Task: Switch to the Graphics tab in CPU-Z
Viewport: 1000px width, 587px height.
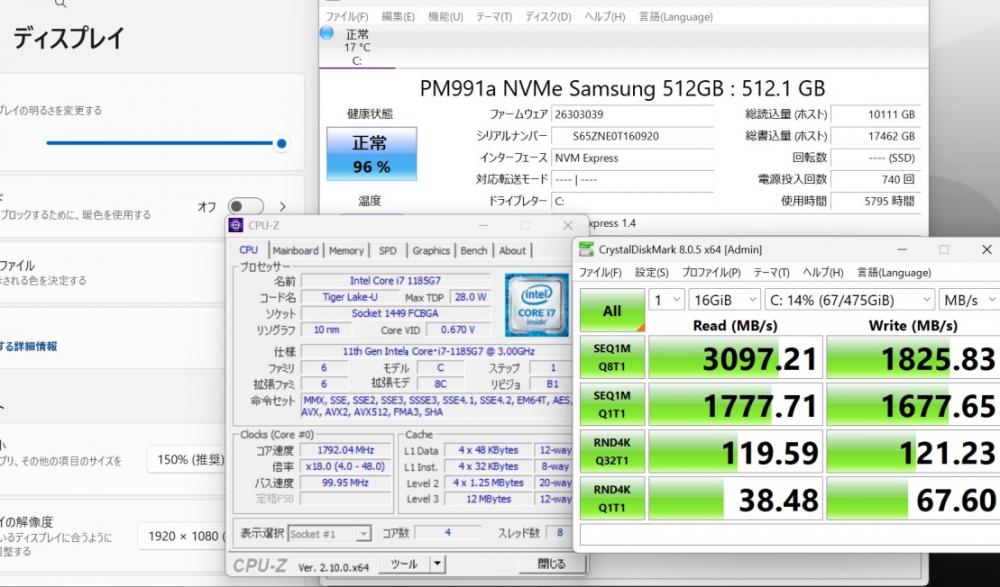Action: (431, 251)
